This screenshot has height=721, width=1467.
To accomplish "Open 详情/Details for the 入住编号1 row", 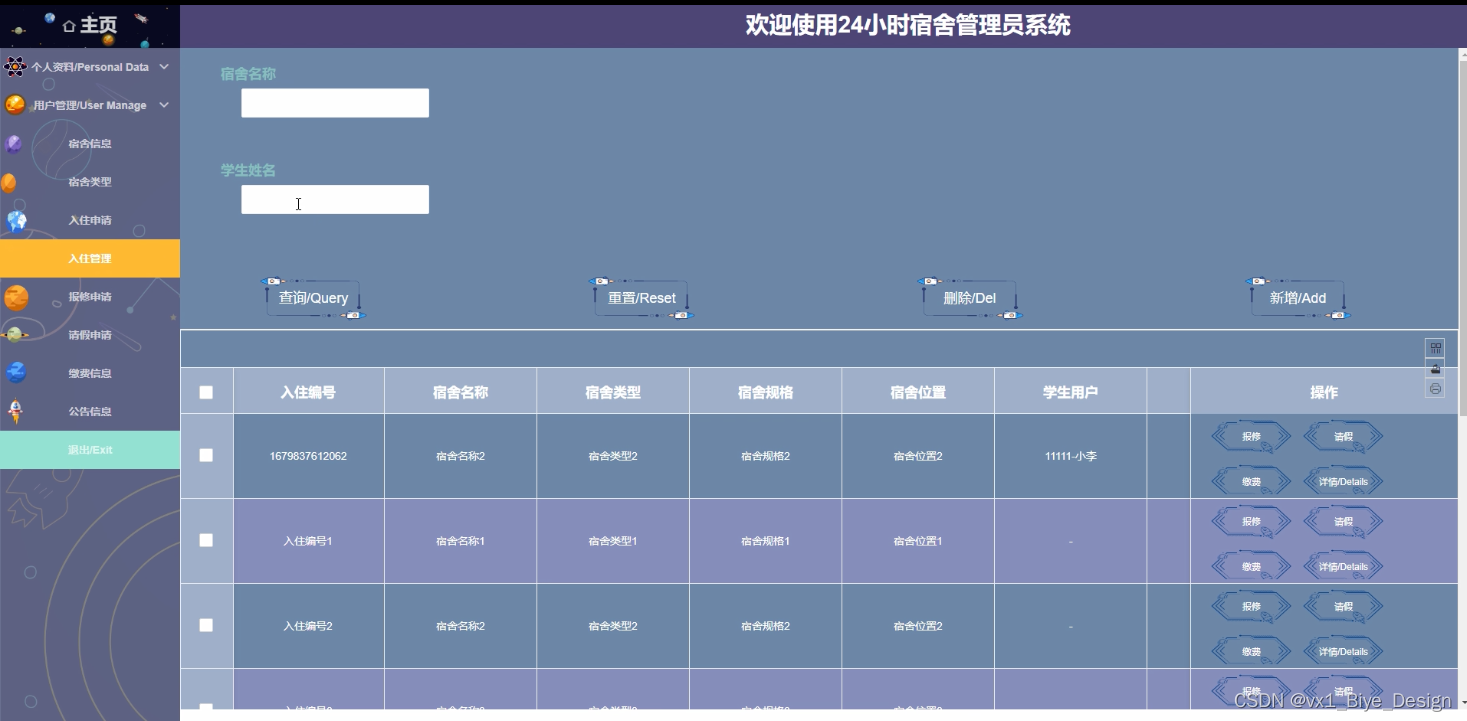I will tap(1343, 567).
